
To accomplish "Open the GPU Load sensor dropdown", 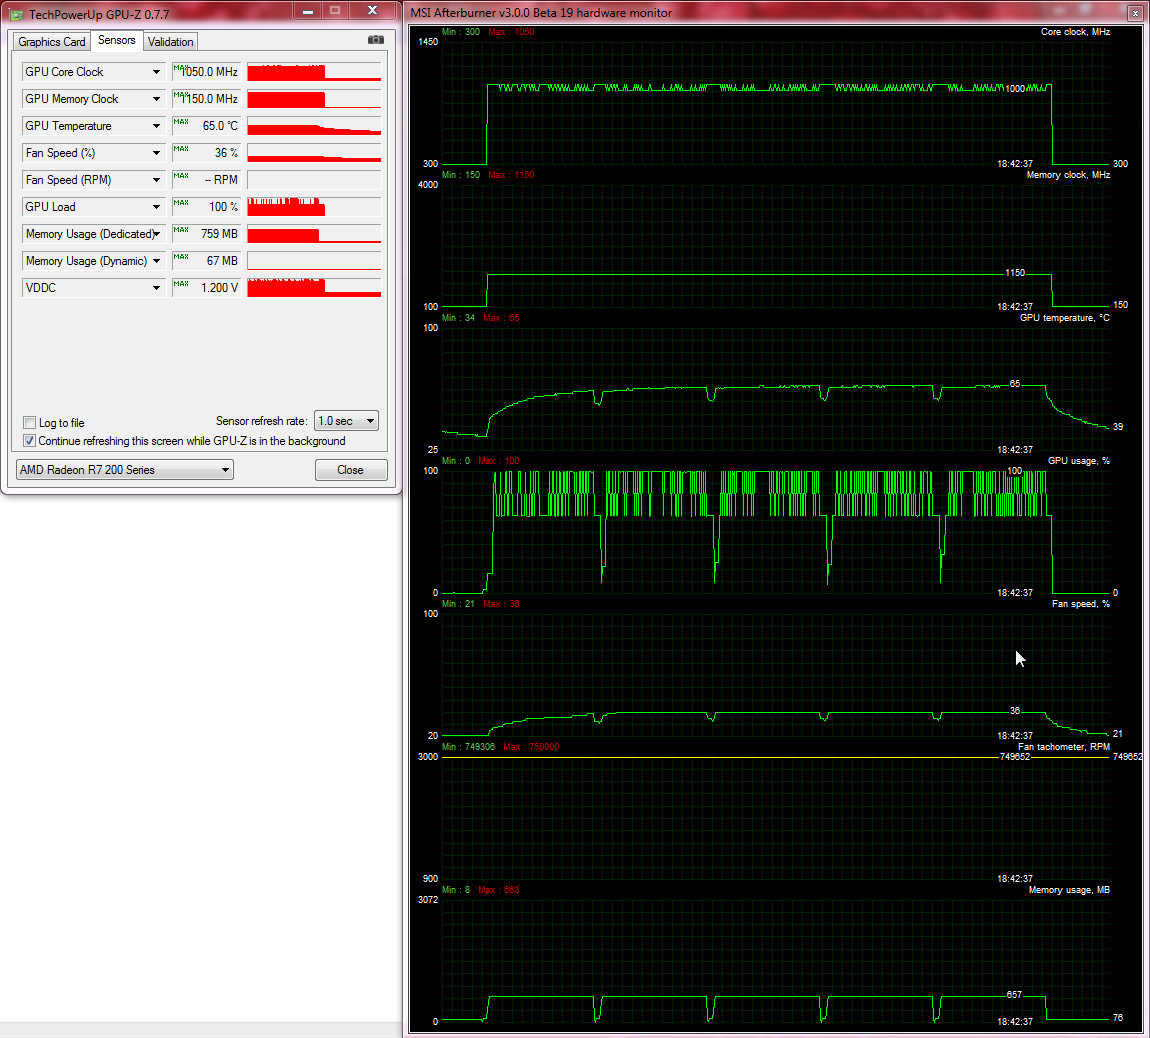I will point(156,207).
